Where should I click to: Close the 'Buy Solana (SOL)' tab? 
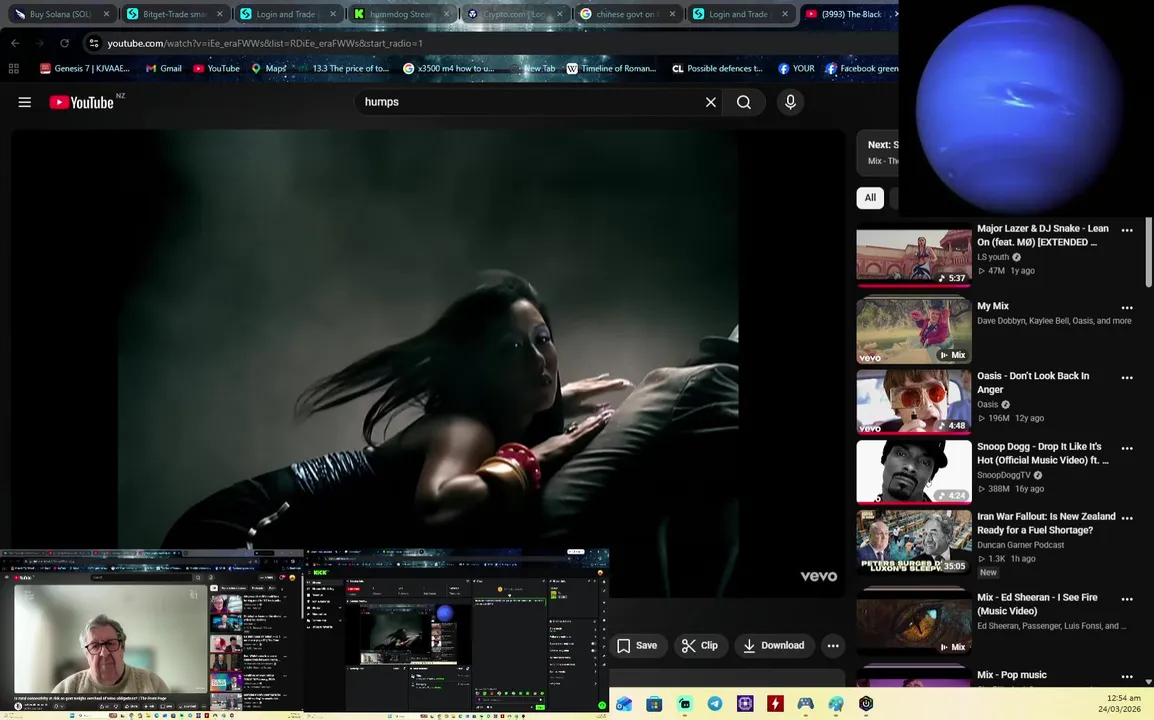pos(106,14)
